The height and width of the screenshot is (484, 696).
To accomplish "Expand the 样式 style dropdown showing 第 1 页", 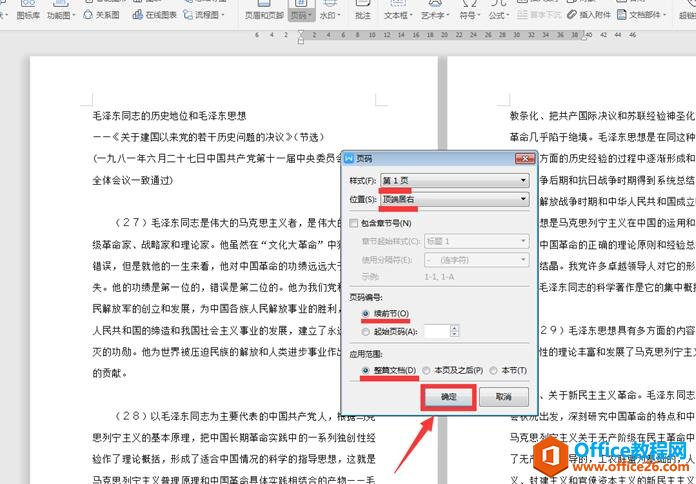I will [453, 180].
